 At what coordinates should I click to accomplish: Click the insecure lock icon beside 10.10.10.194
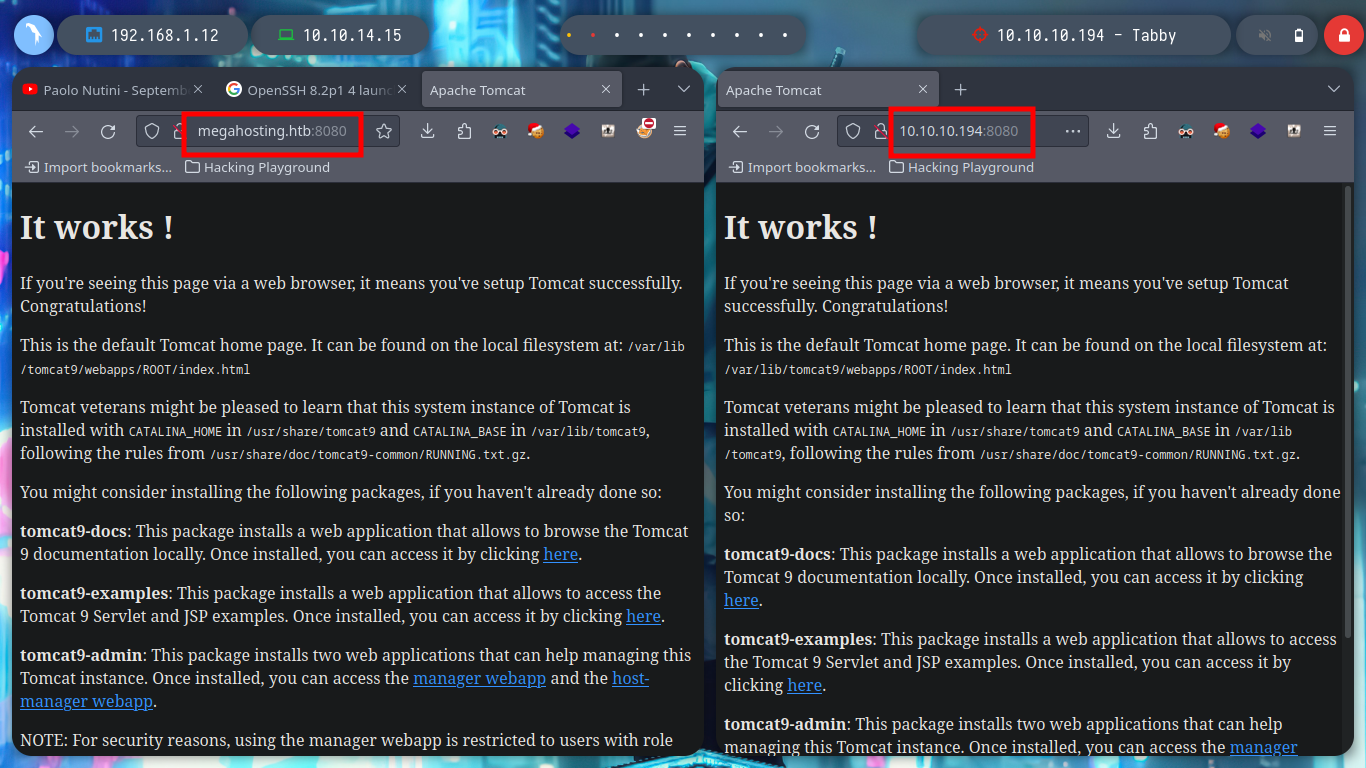[x=880, y=131]
